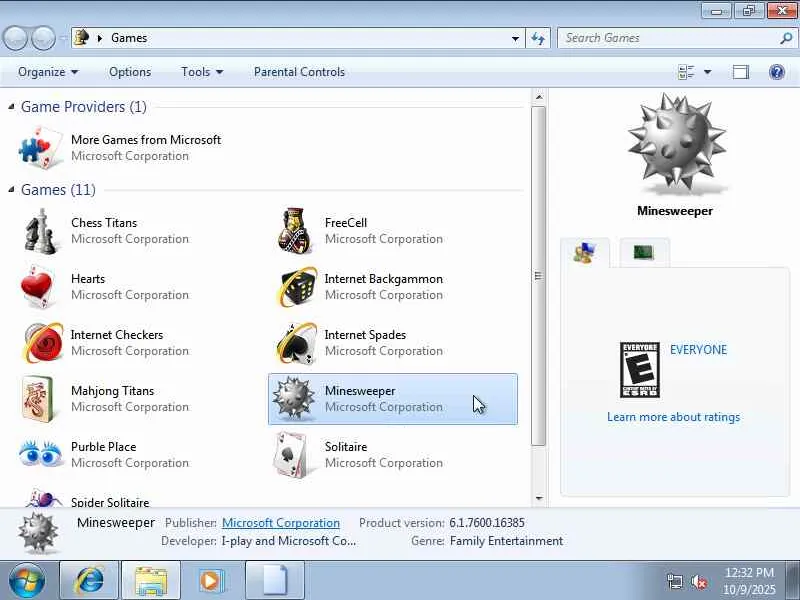Viewport: 800px width, 600px height.
Task: Click the Back navigation button
Action: pyautogui.click(x=15, y=38)
